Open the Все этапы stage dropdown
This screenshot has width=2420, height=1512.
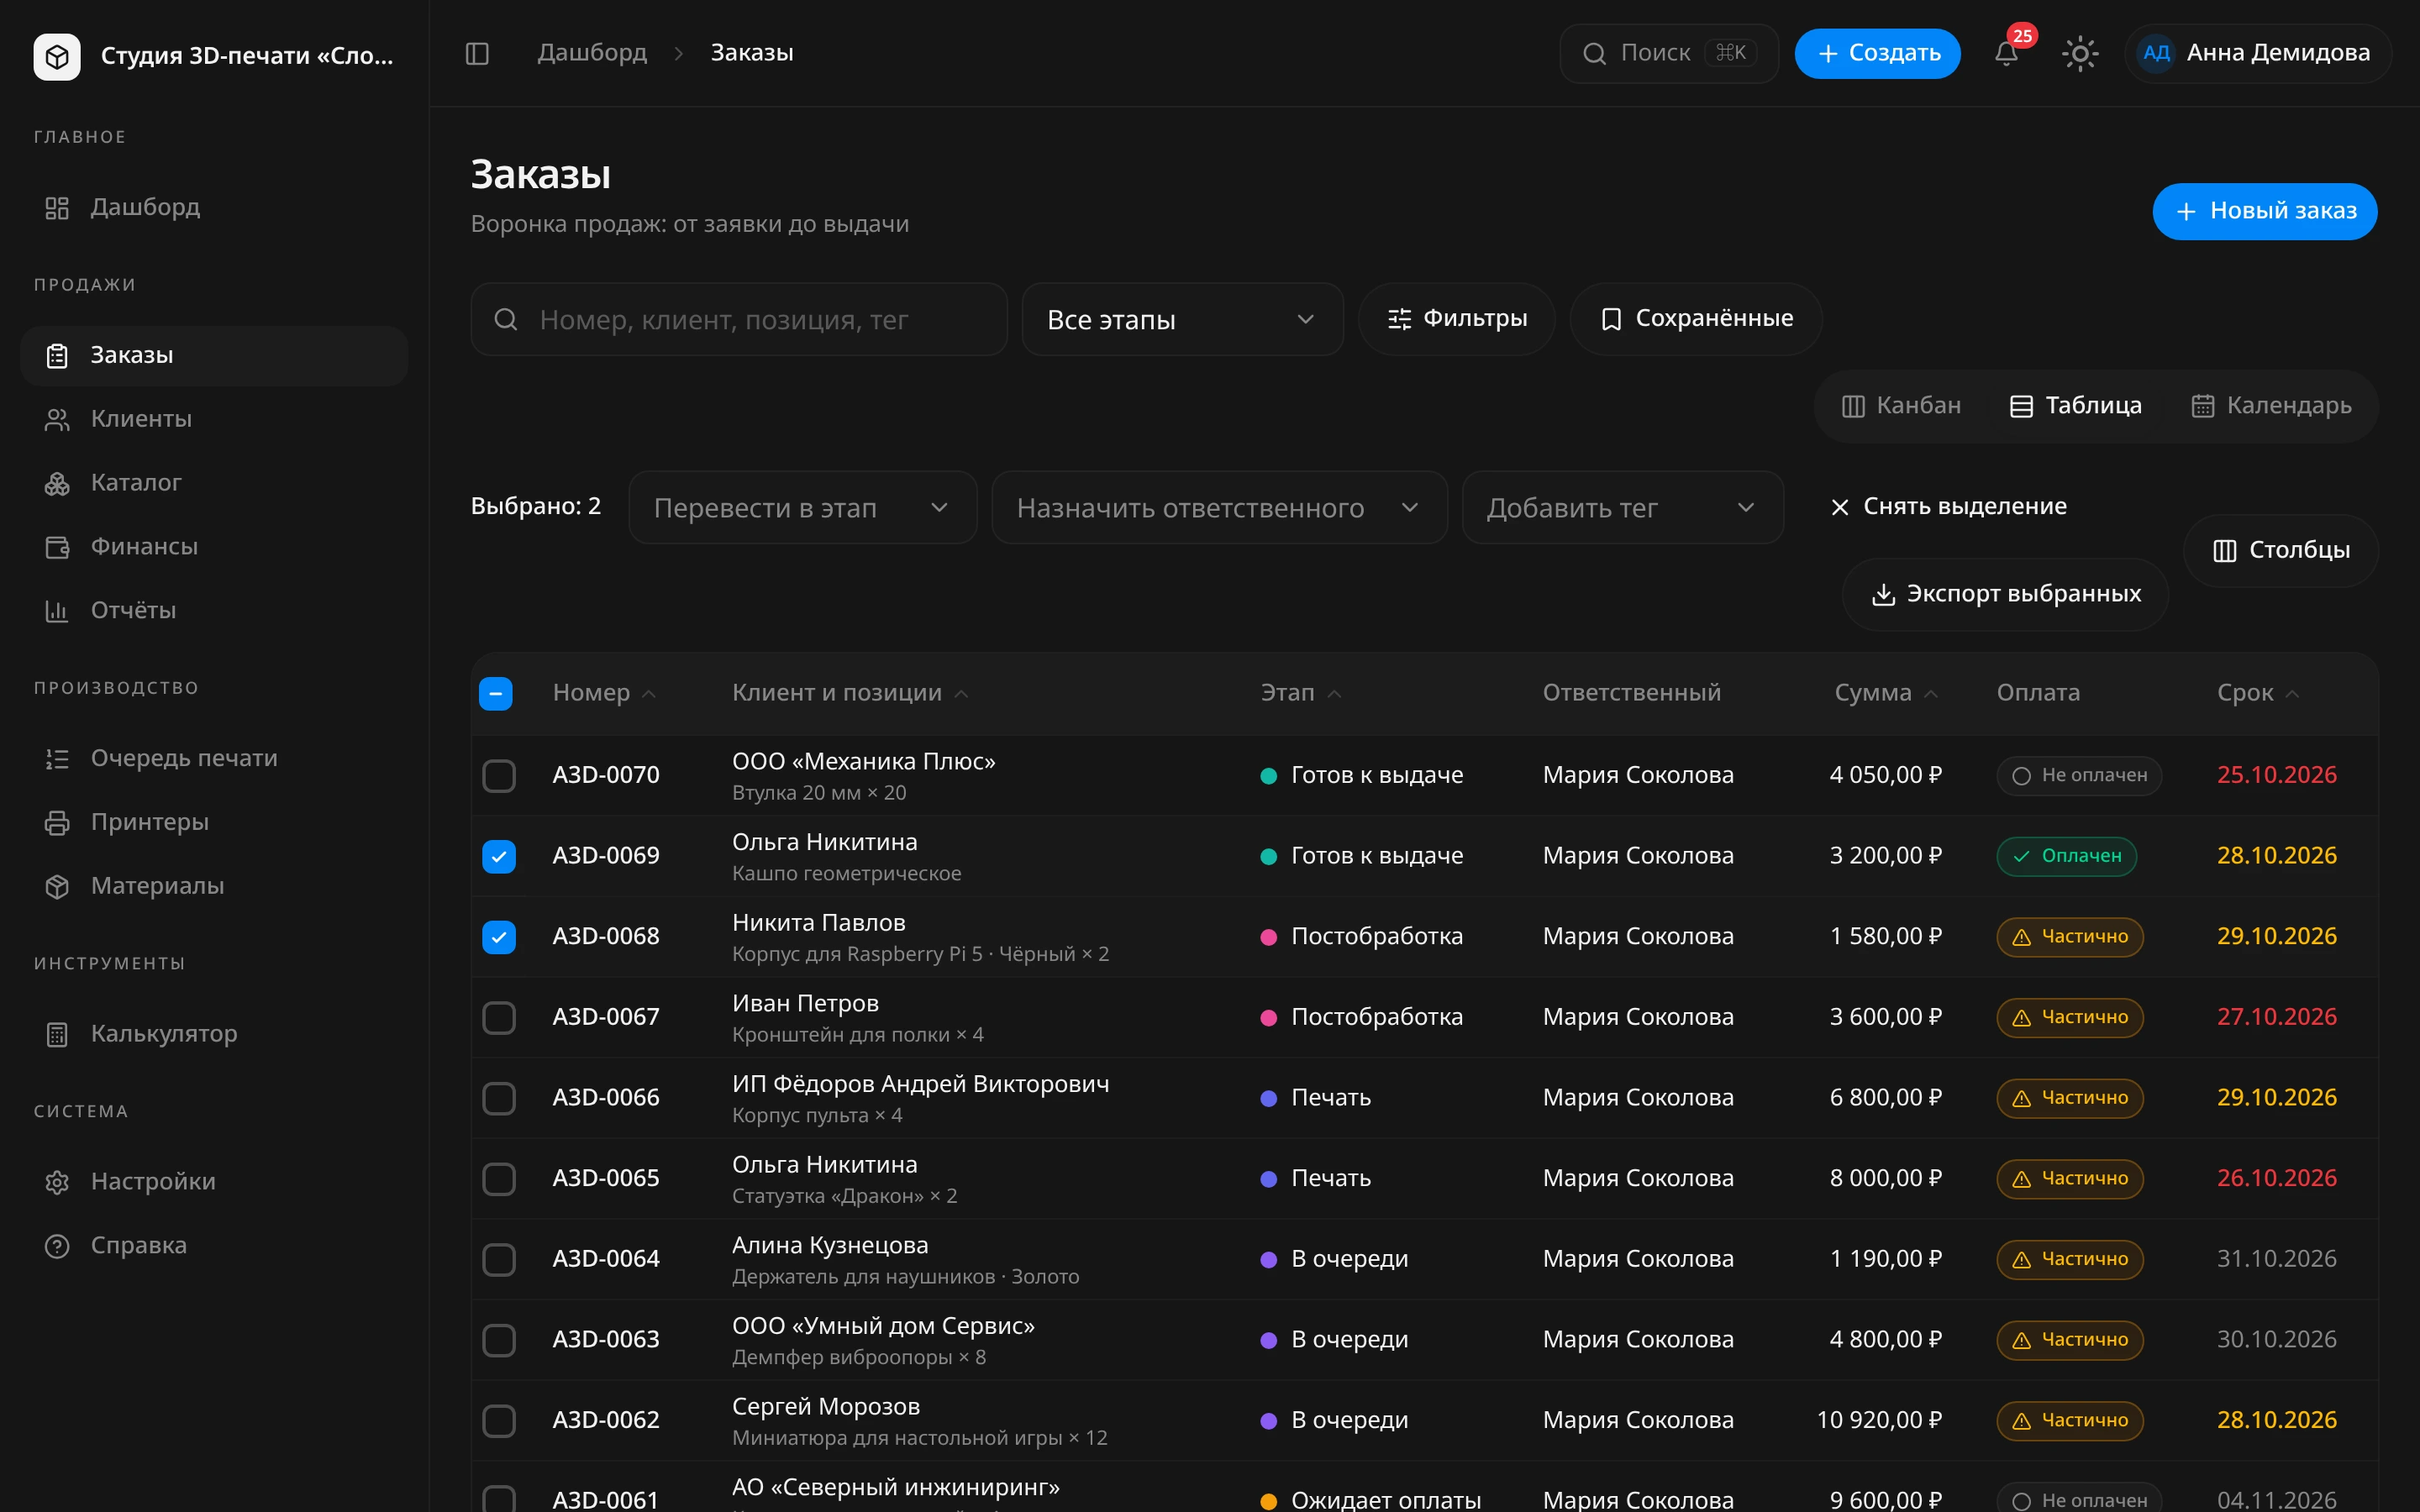tap(1182, 320)
